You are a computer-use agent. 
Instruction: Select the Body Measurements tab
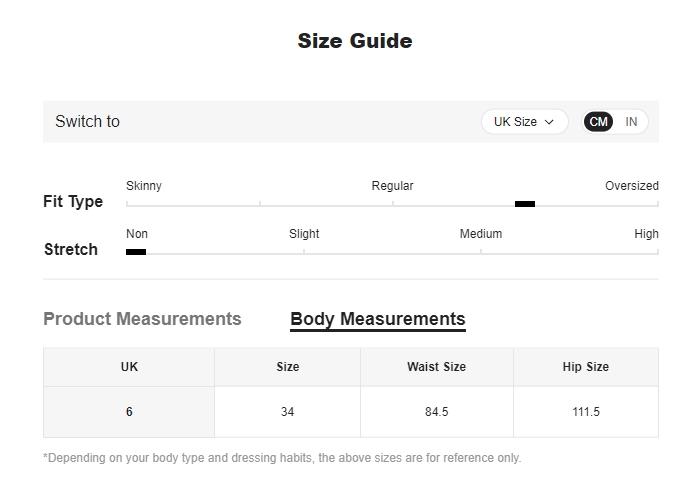[377, 319]
